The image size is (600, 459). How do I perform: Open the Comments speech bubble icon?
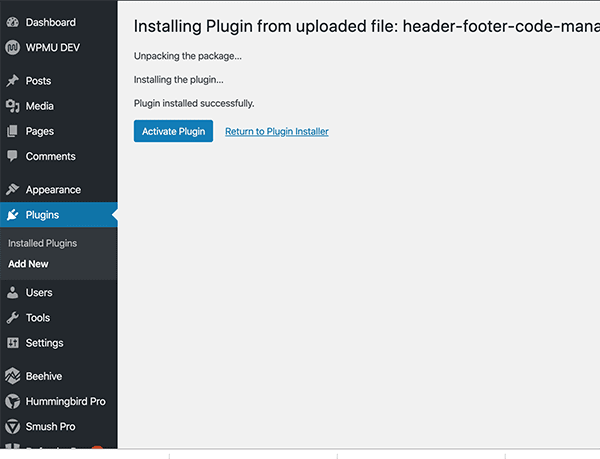[12, 156]
